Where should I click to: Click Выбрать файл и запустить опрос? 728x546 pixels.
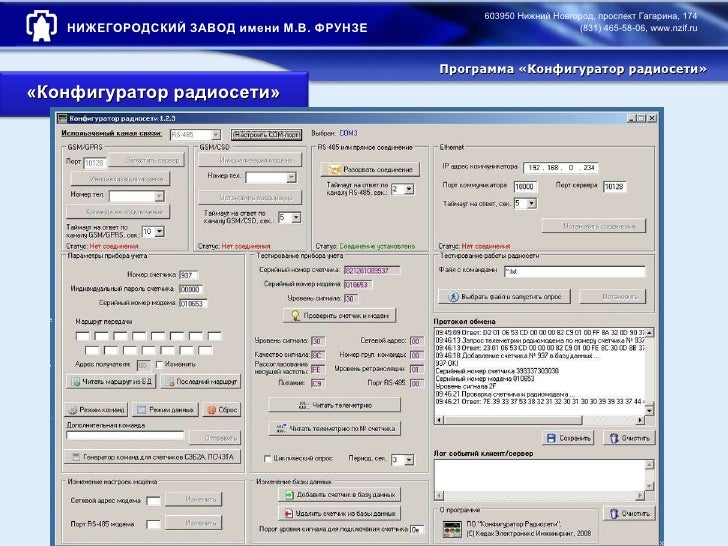[x=504, y=296]
